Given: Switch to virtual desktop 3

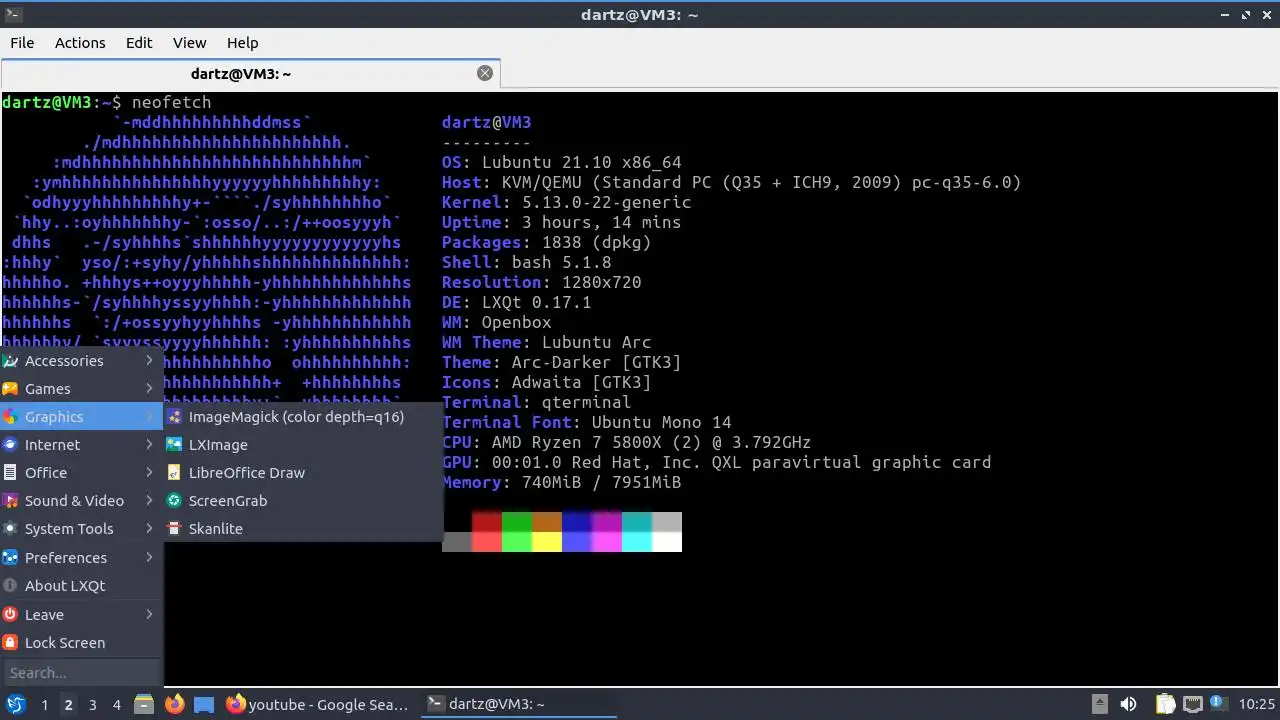Looking at the screenshot, I should (92, 705).
